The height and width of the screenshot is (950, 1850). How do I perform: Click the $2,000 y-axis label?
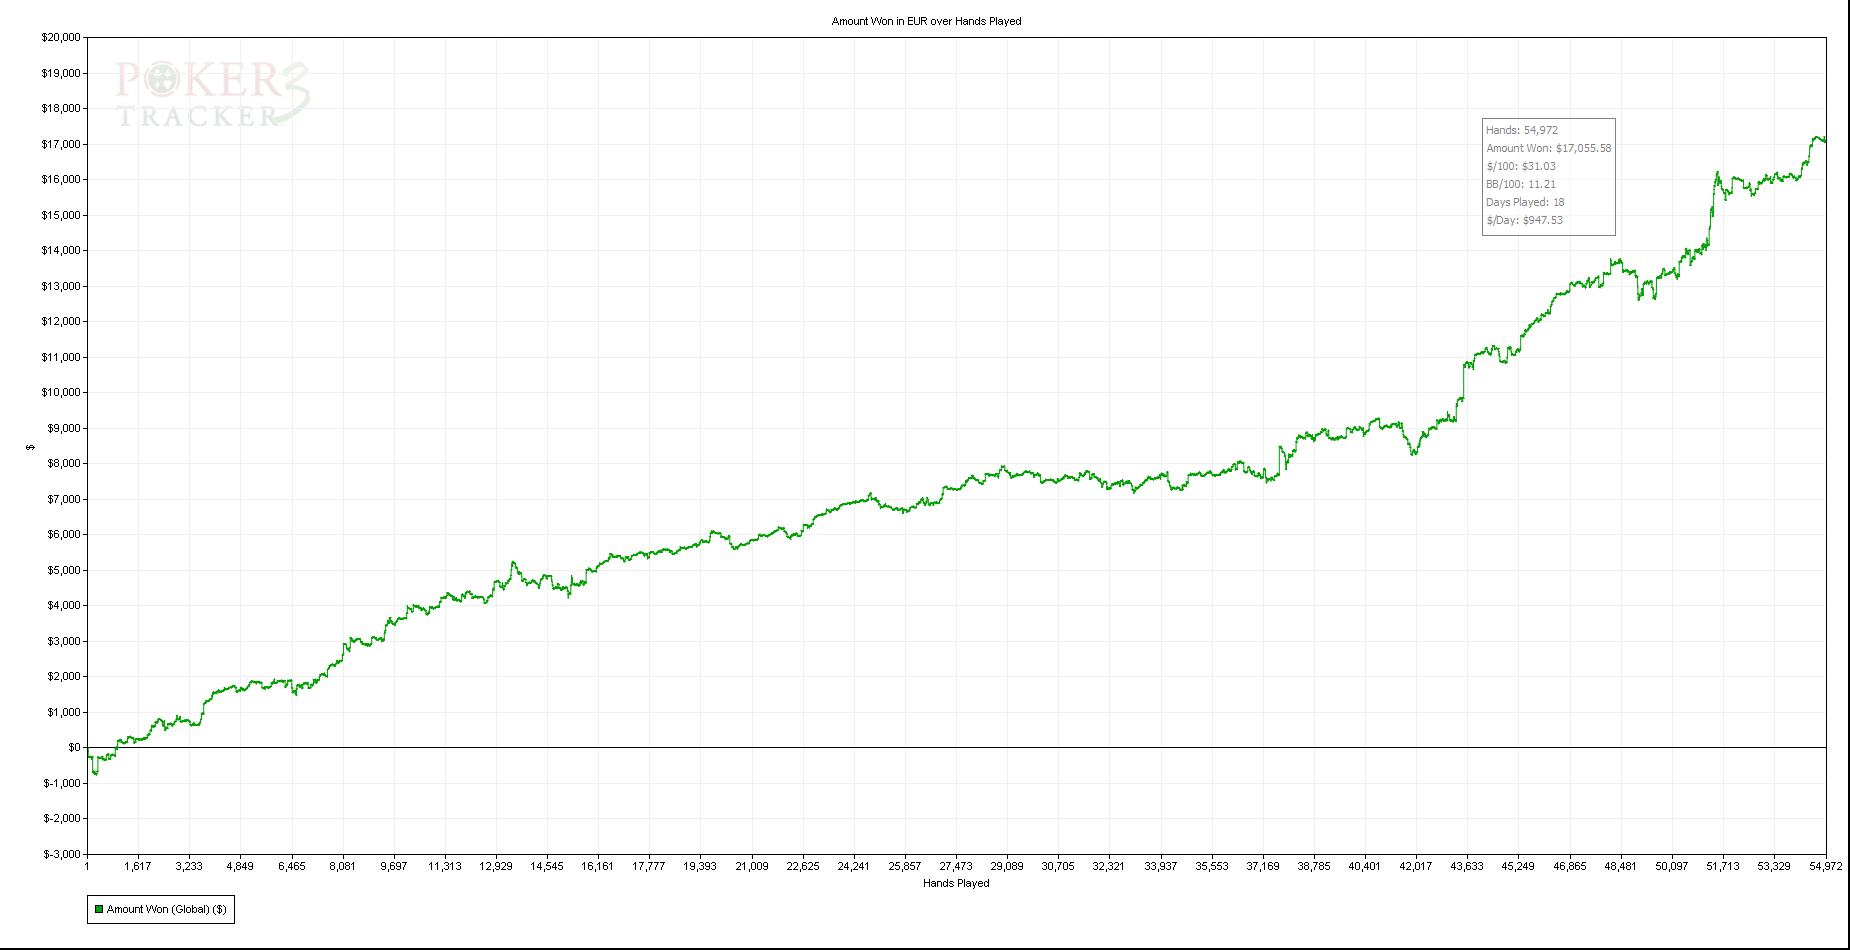(64, 677)
